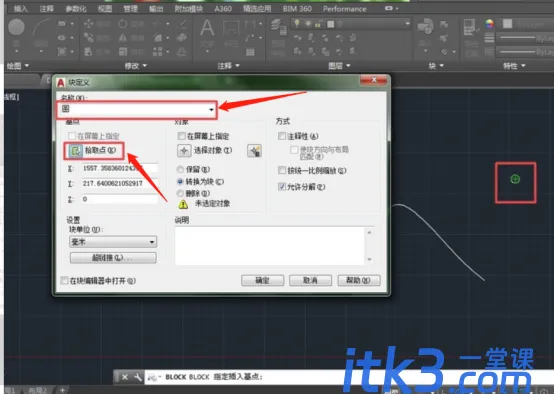Open the A360 ribbon tab
The width and height of the screenshot is (554, 394).
tap(223, 9)
